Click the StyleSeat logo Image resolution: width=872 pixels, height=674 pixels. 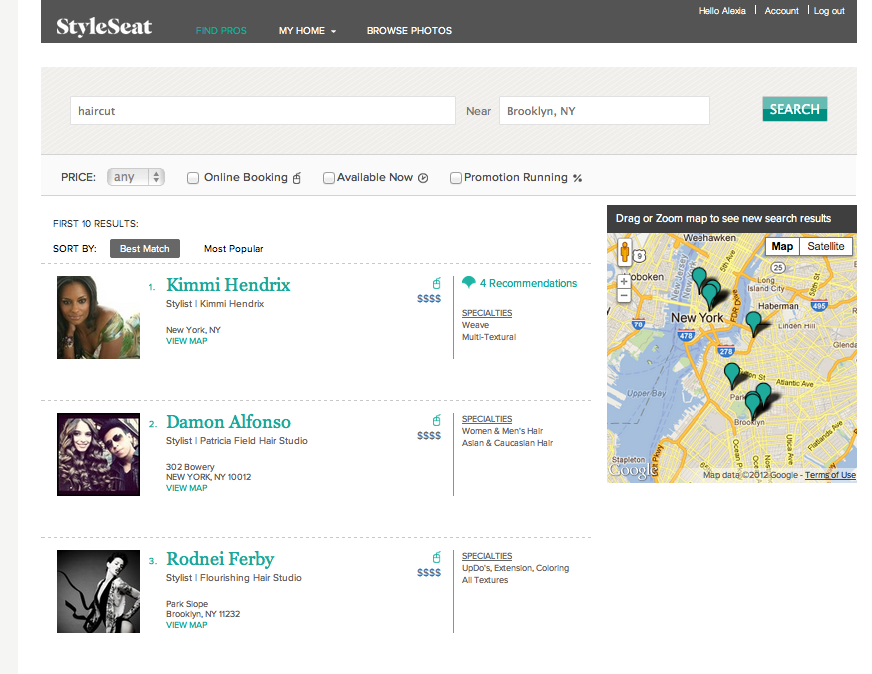click(104, 27)
